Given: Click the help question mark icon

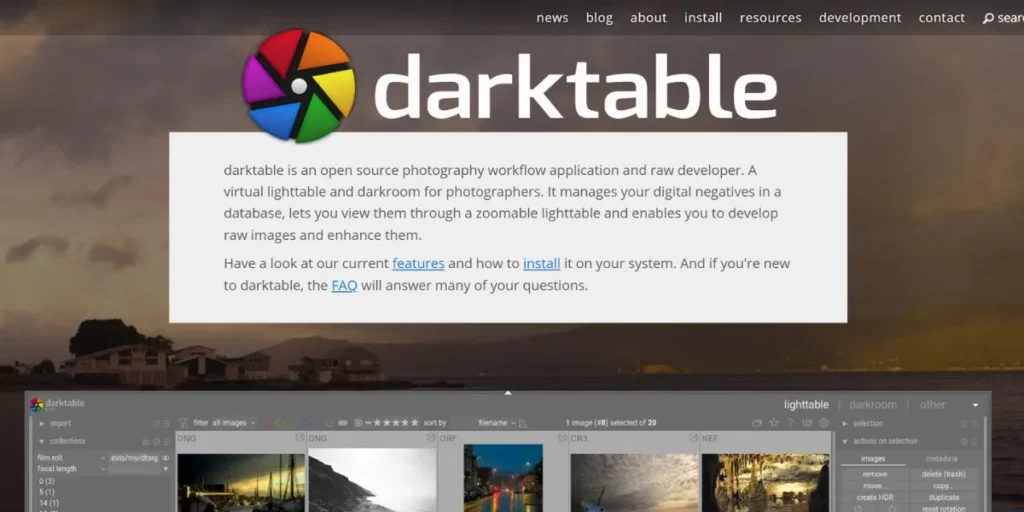Looking at the screenshot, I should (x=790, y=423).
